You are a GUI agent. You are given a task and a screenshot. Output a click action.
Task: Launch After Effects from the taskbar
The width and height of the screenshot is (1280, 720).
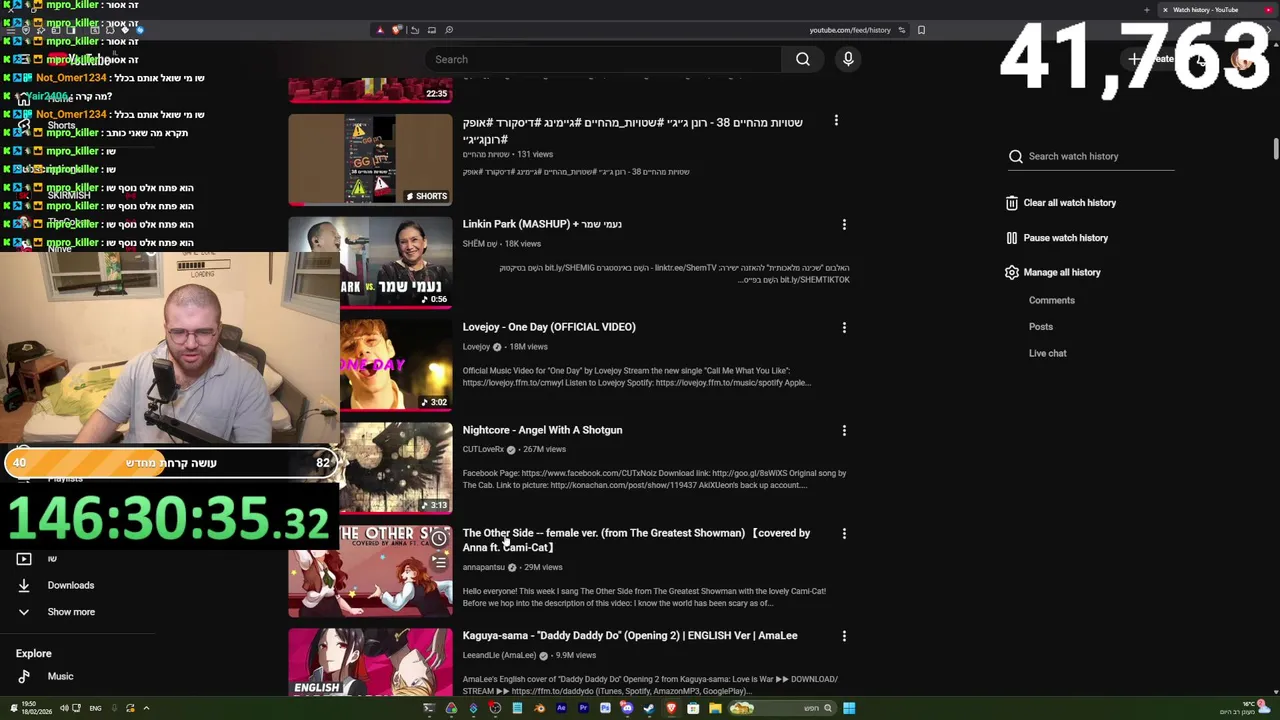(x=561, y=708)
